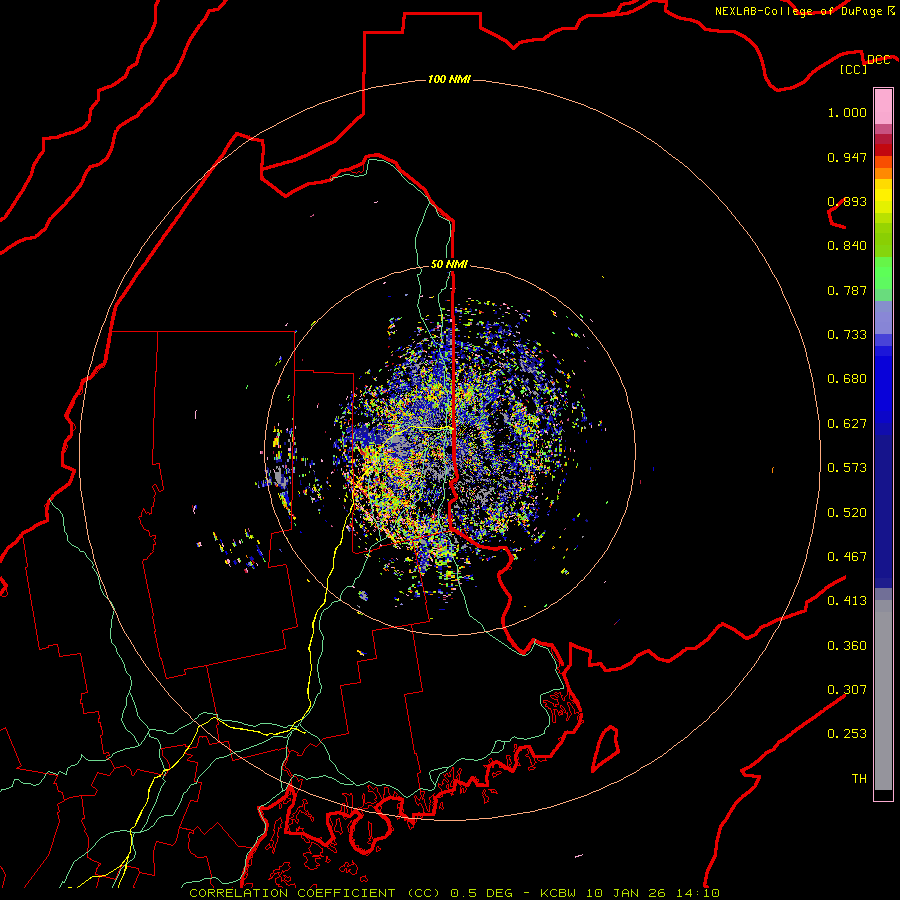
Task: Select the 0.520 scale value
Action: 847,513
